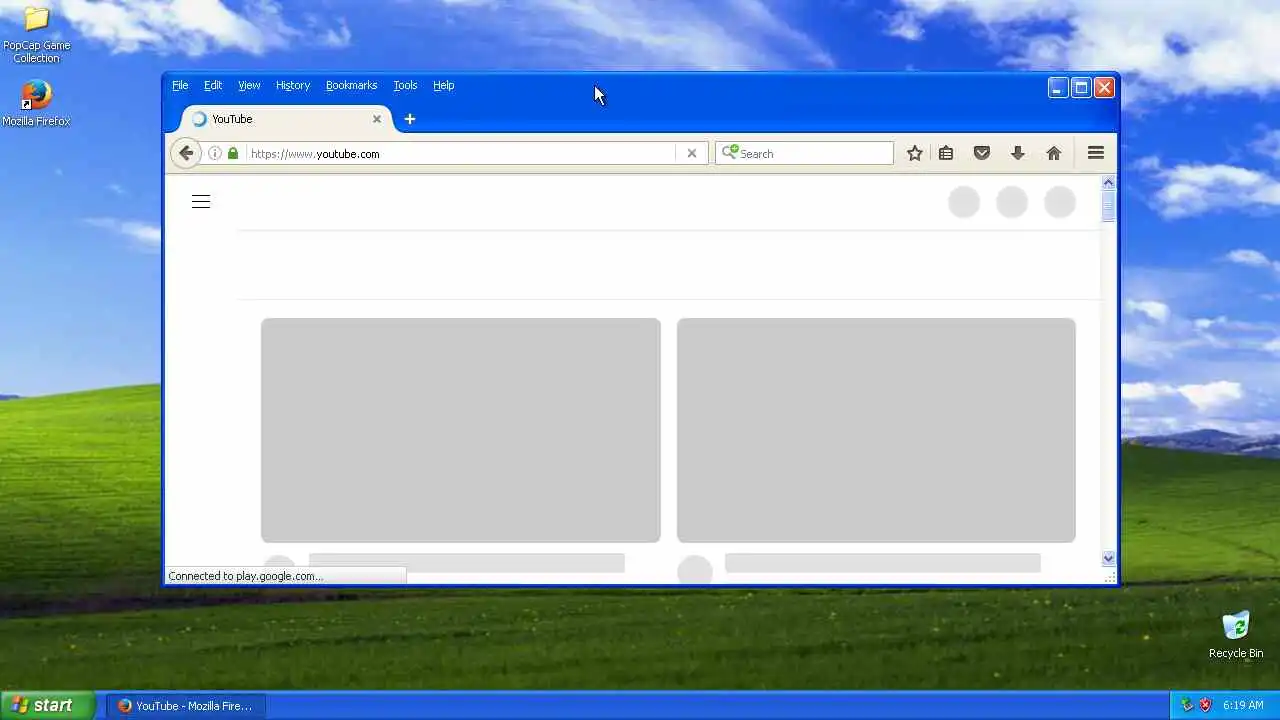This screenshot has height=720, width=1280.
Task: Click the vertical scrollbar thumb
Action: pos(1108,206)
